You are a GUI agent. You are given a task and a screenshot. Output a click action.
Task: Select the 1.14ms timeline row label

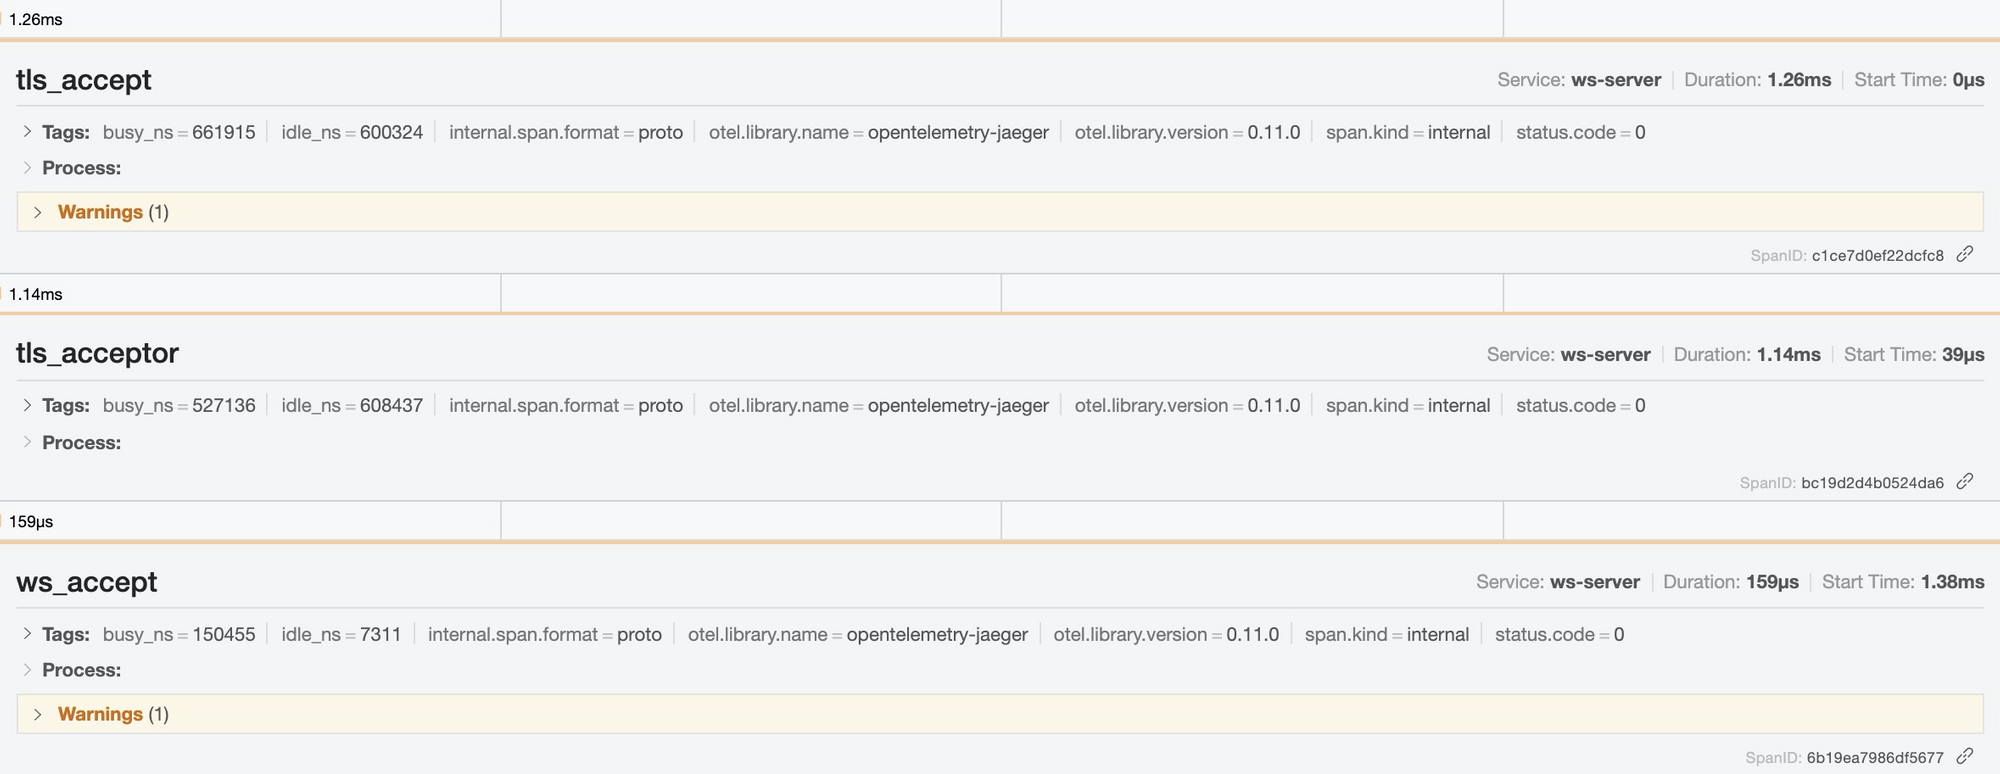click(x=36, y=294)
